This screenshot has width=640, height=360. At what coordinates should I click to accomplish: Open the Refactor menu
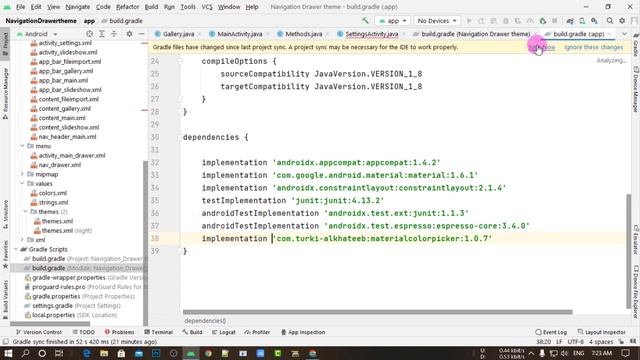(x=127, y=7)
